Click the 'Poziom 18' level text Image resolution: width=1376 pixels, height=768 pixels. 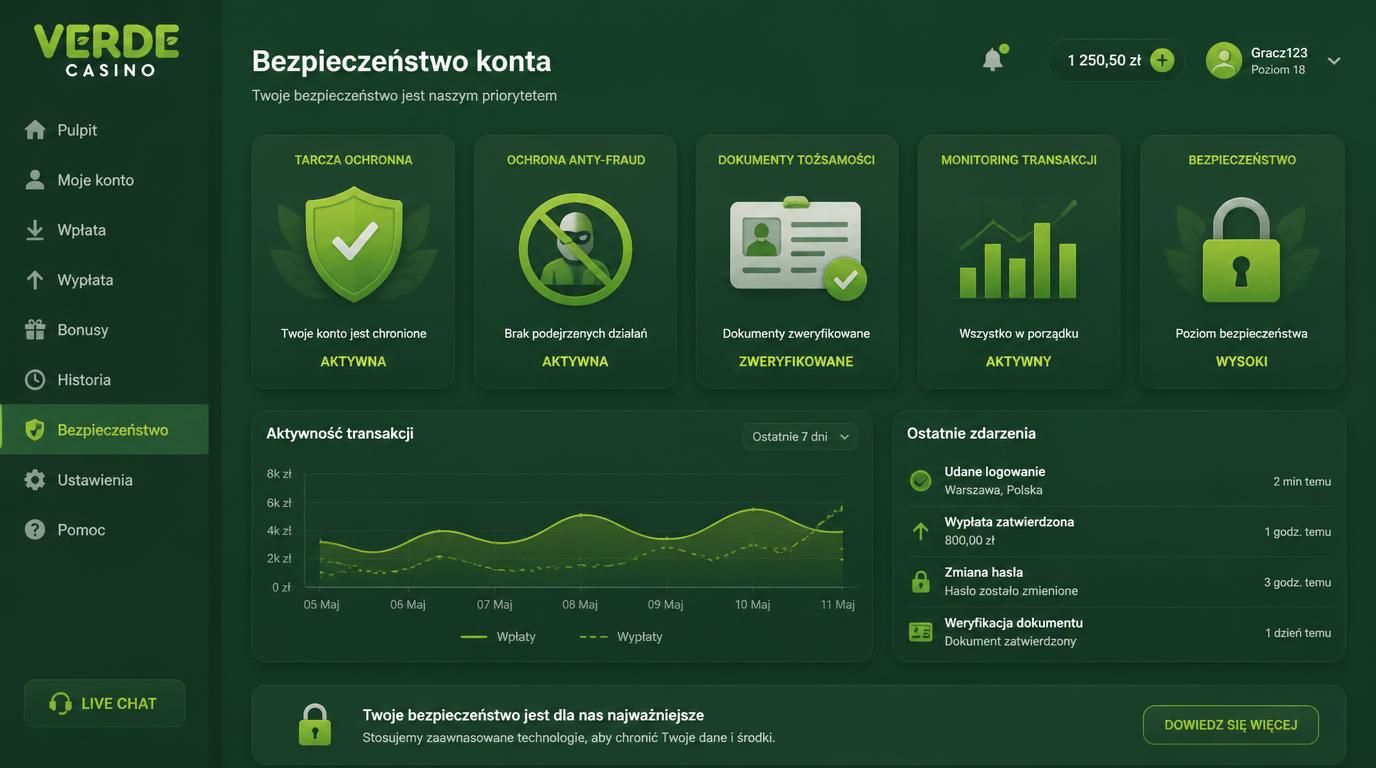point(1278,70)
